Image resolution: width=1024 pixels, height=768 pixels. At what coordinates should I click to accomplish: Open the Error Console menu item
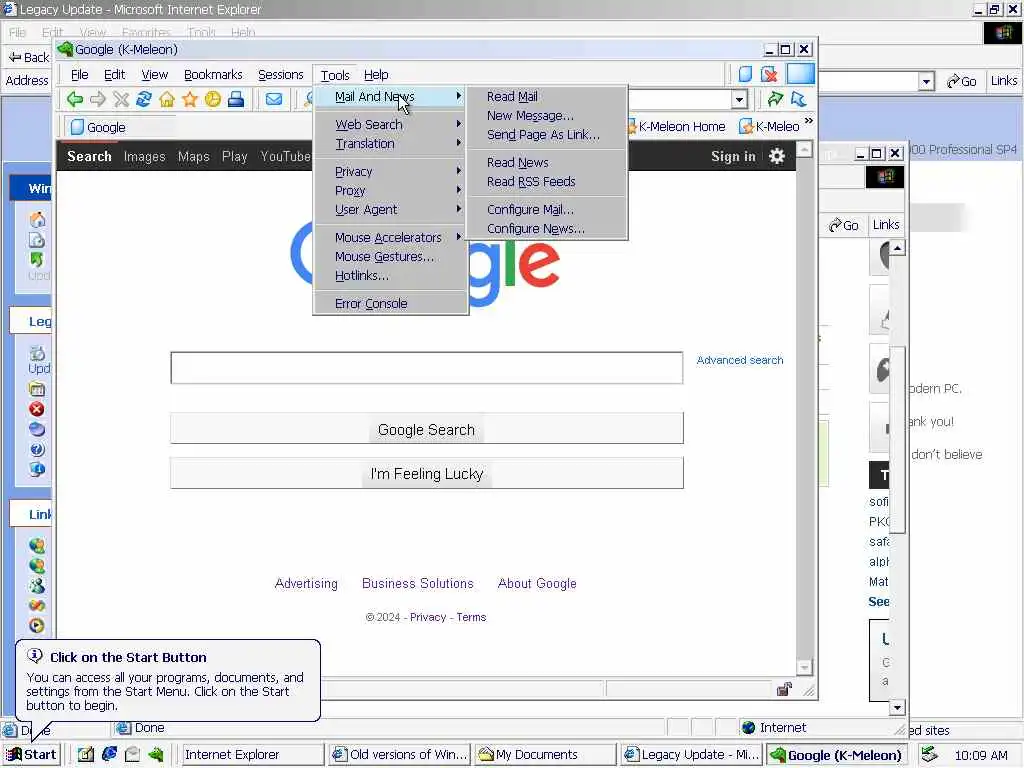(390, 303)
